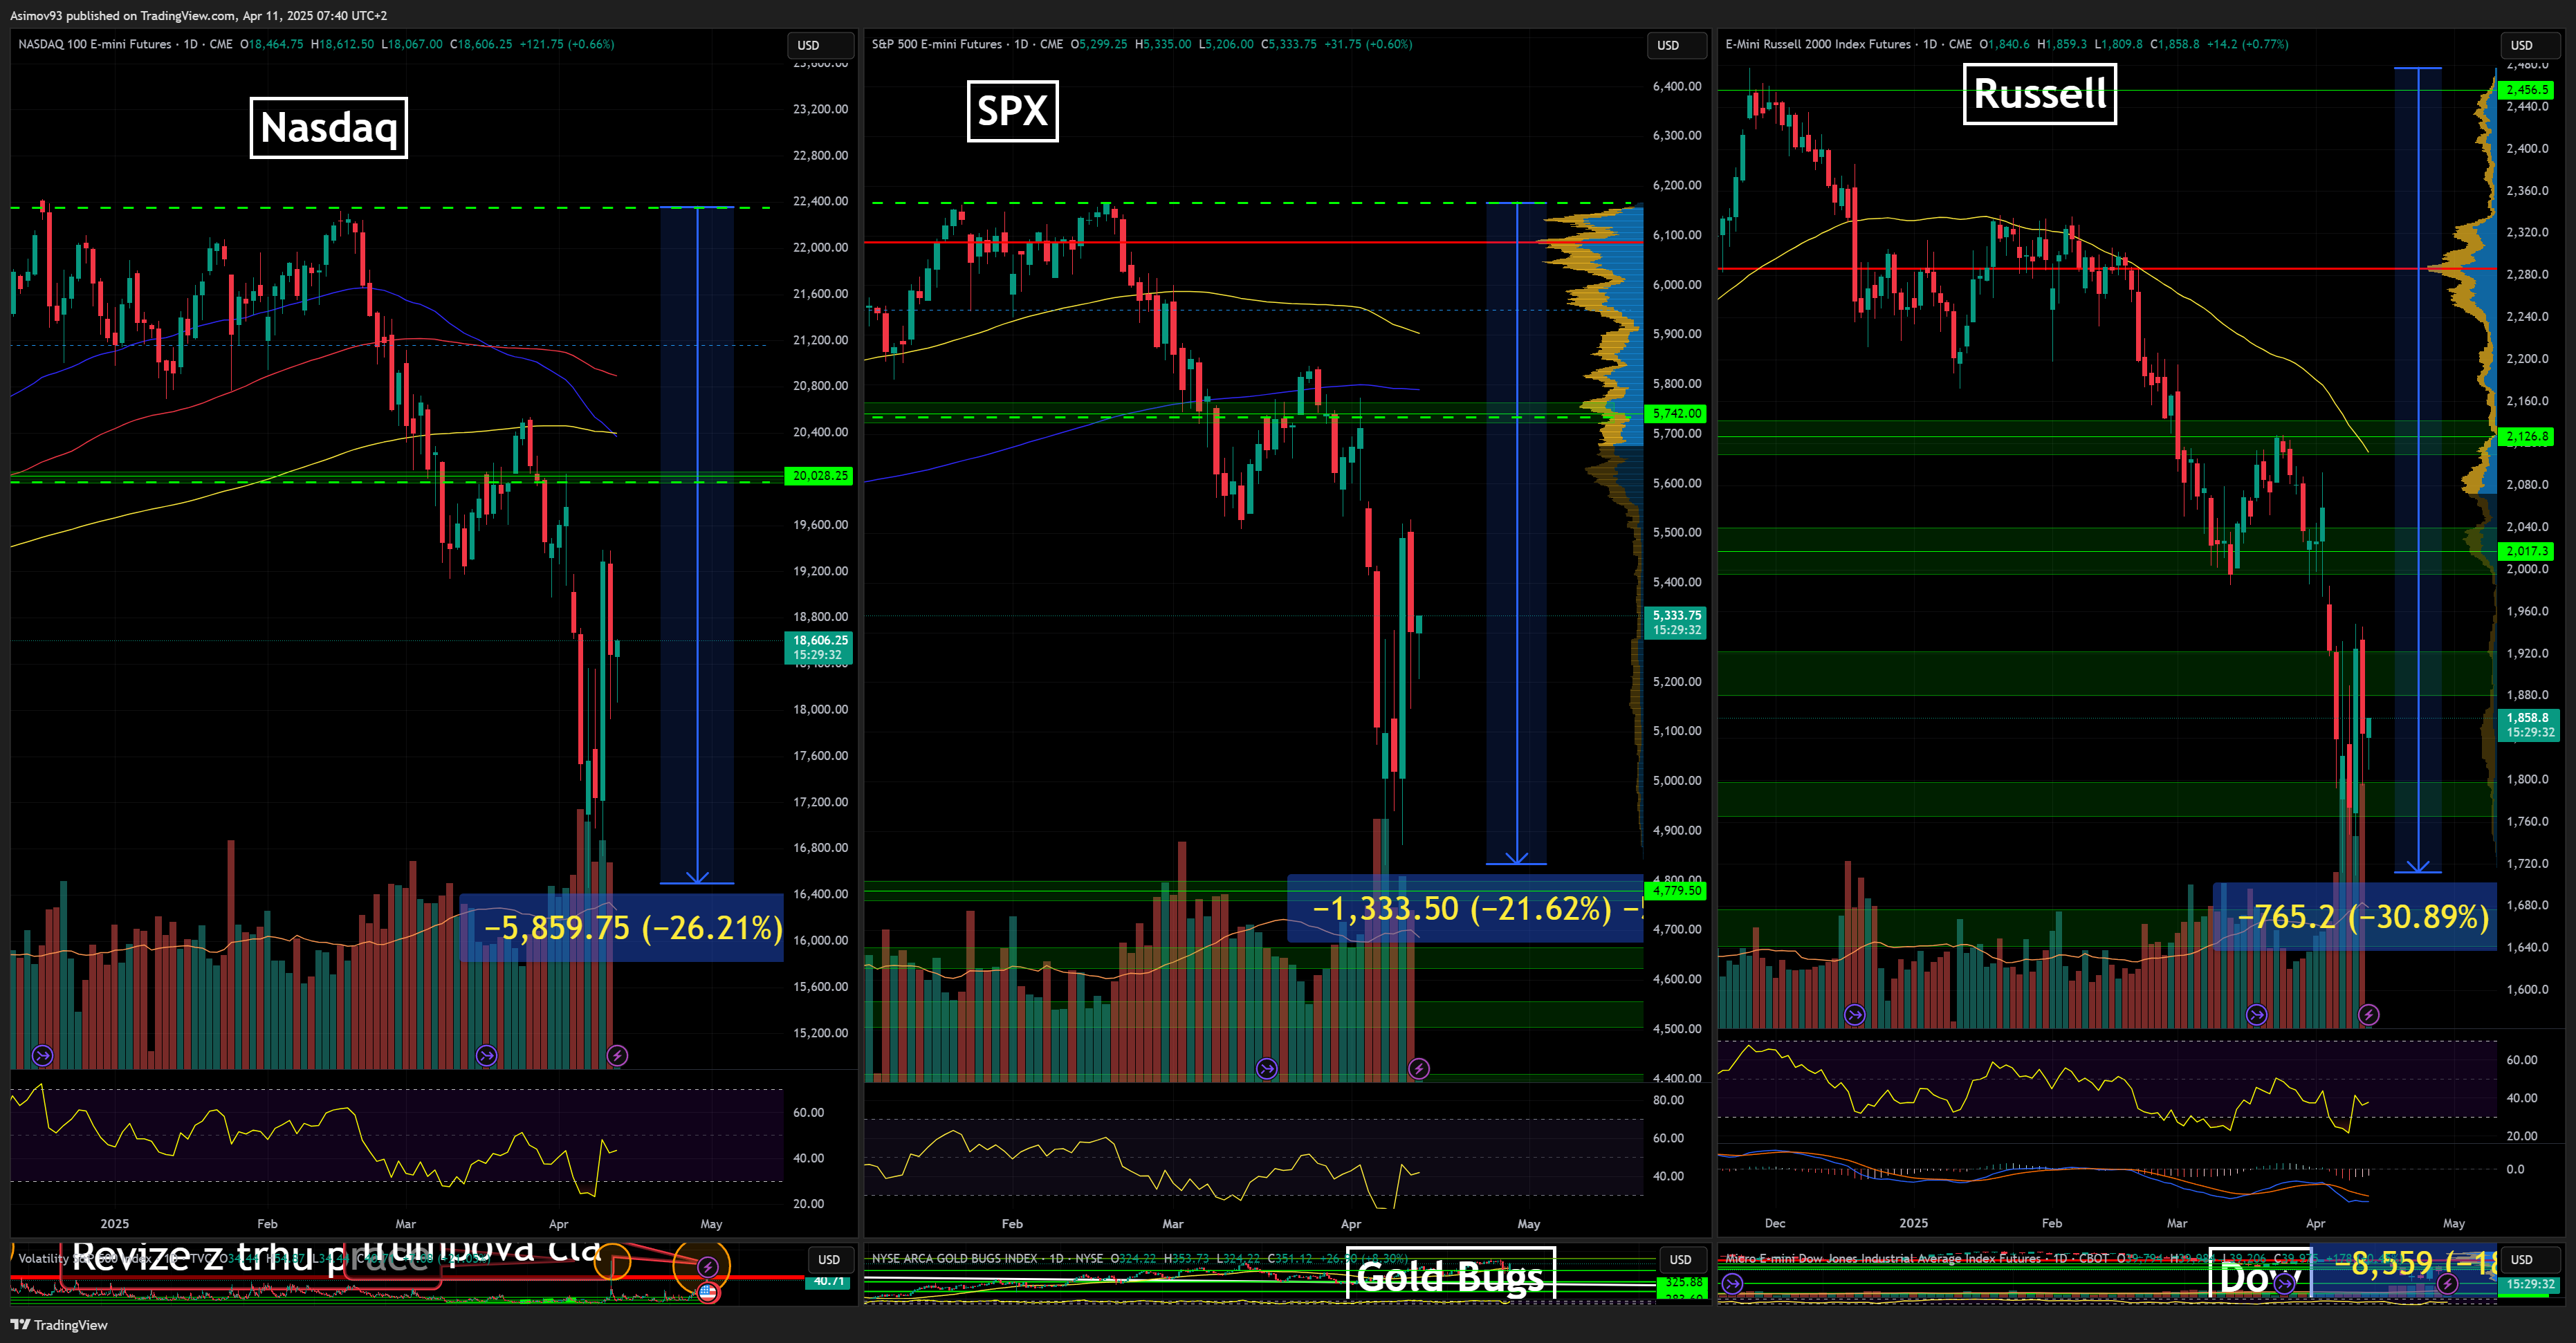2576x1343 pixels.
Task: Click the lightning news icon on Russell chart
Action: (x=2368, y=1015)
